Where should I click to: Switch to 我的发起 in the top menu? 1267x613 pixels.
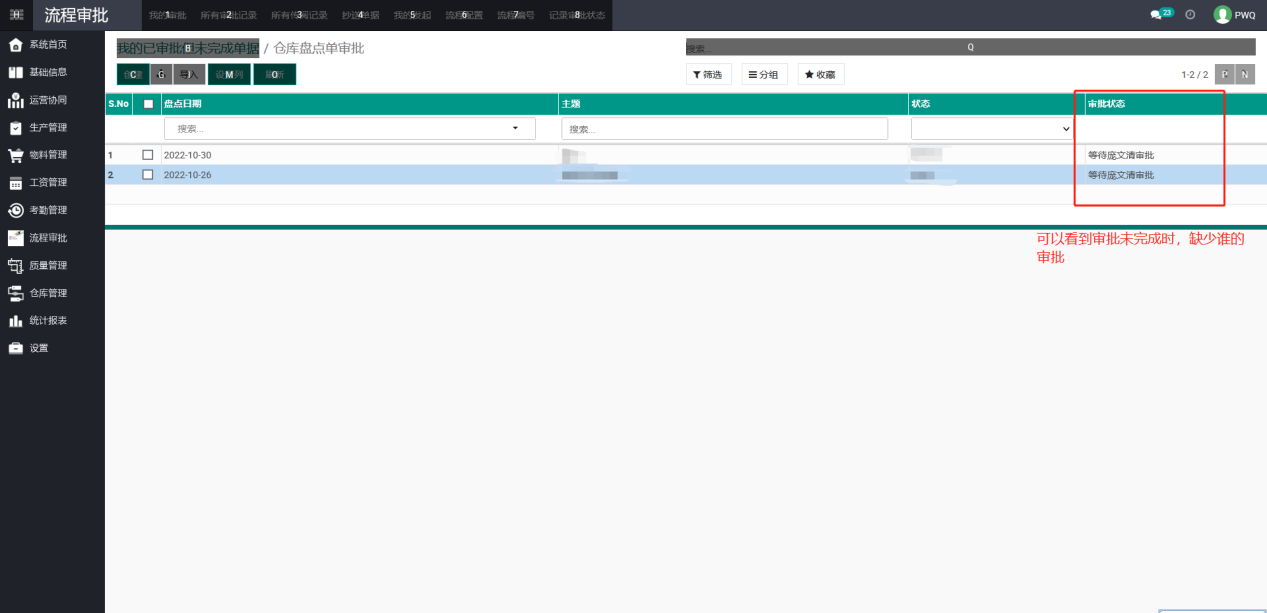tap(412, 15)
